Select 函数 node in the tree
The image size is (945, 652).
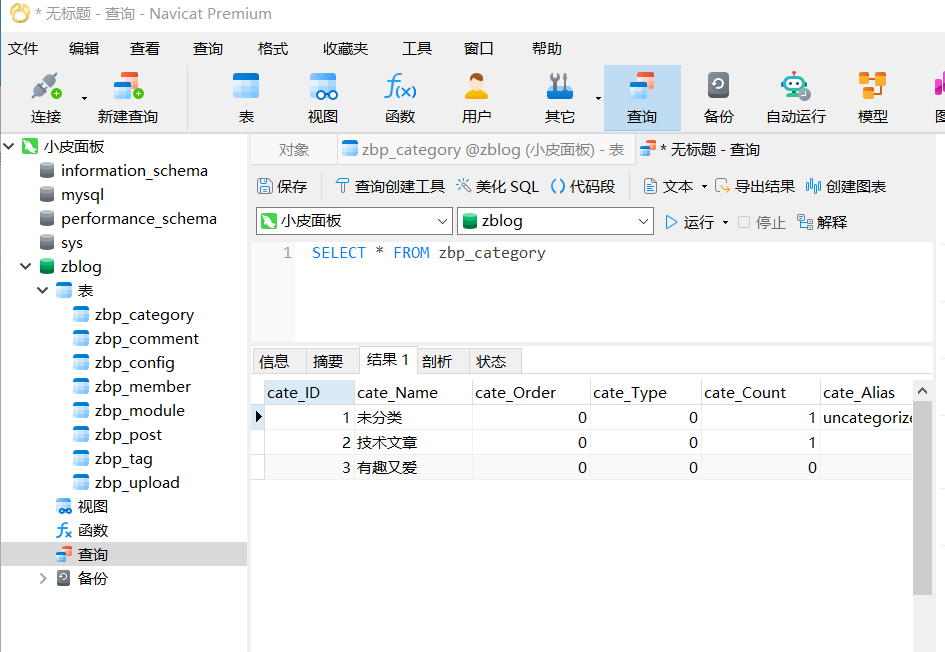pos(92,530)
